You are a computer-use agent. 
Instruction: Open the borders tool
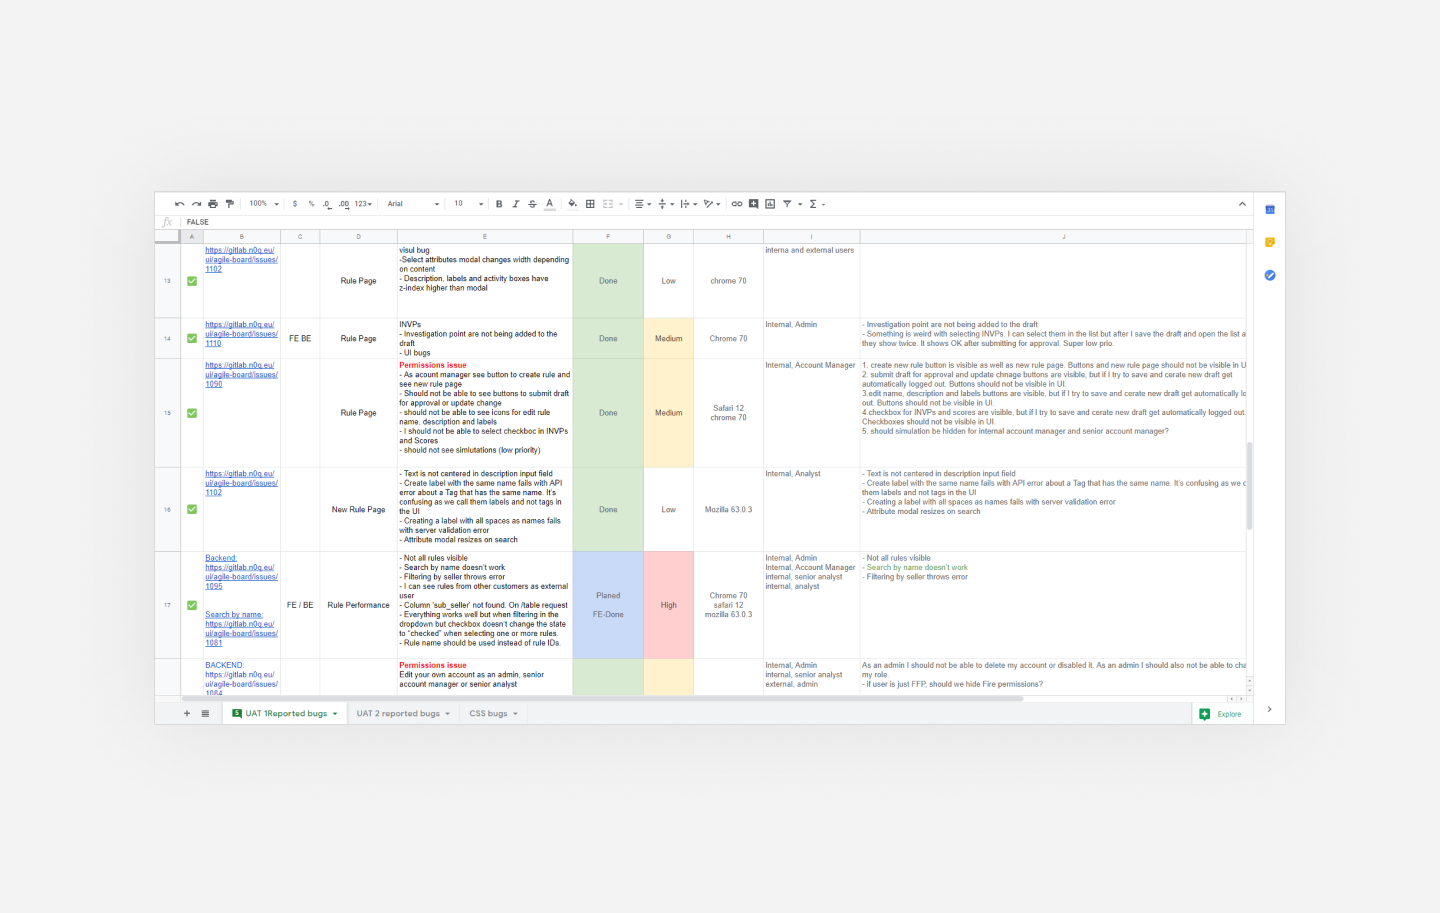pyautogui.click(x=590, y=204)
